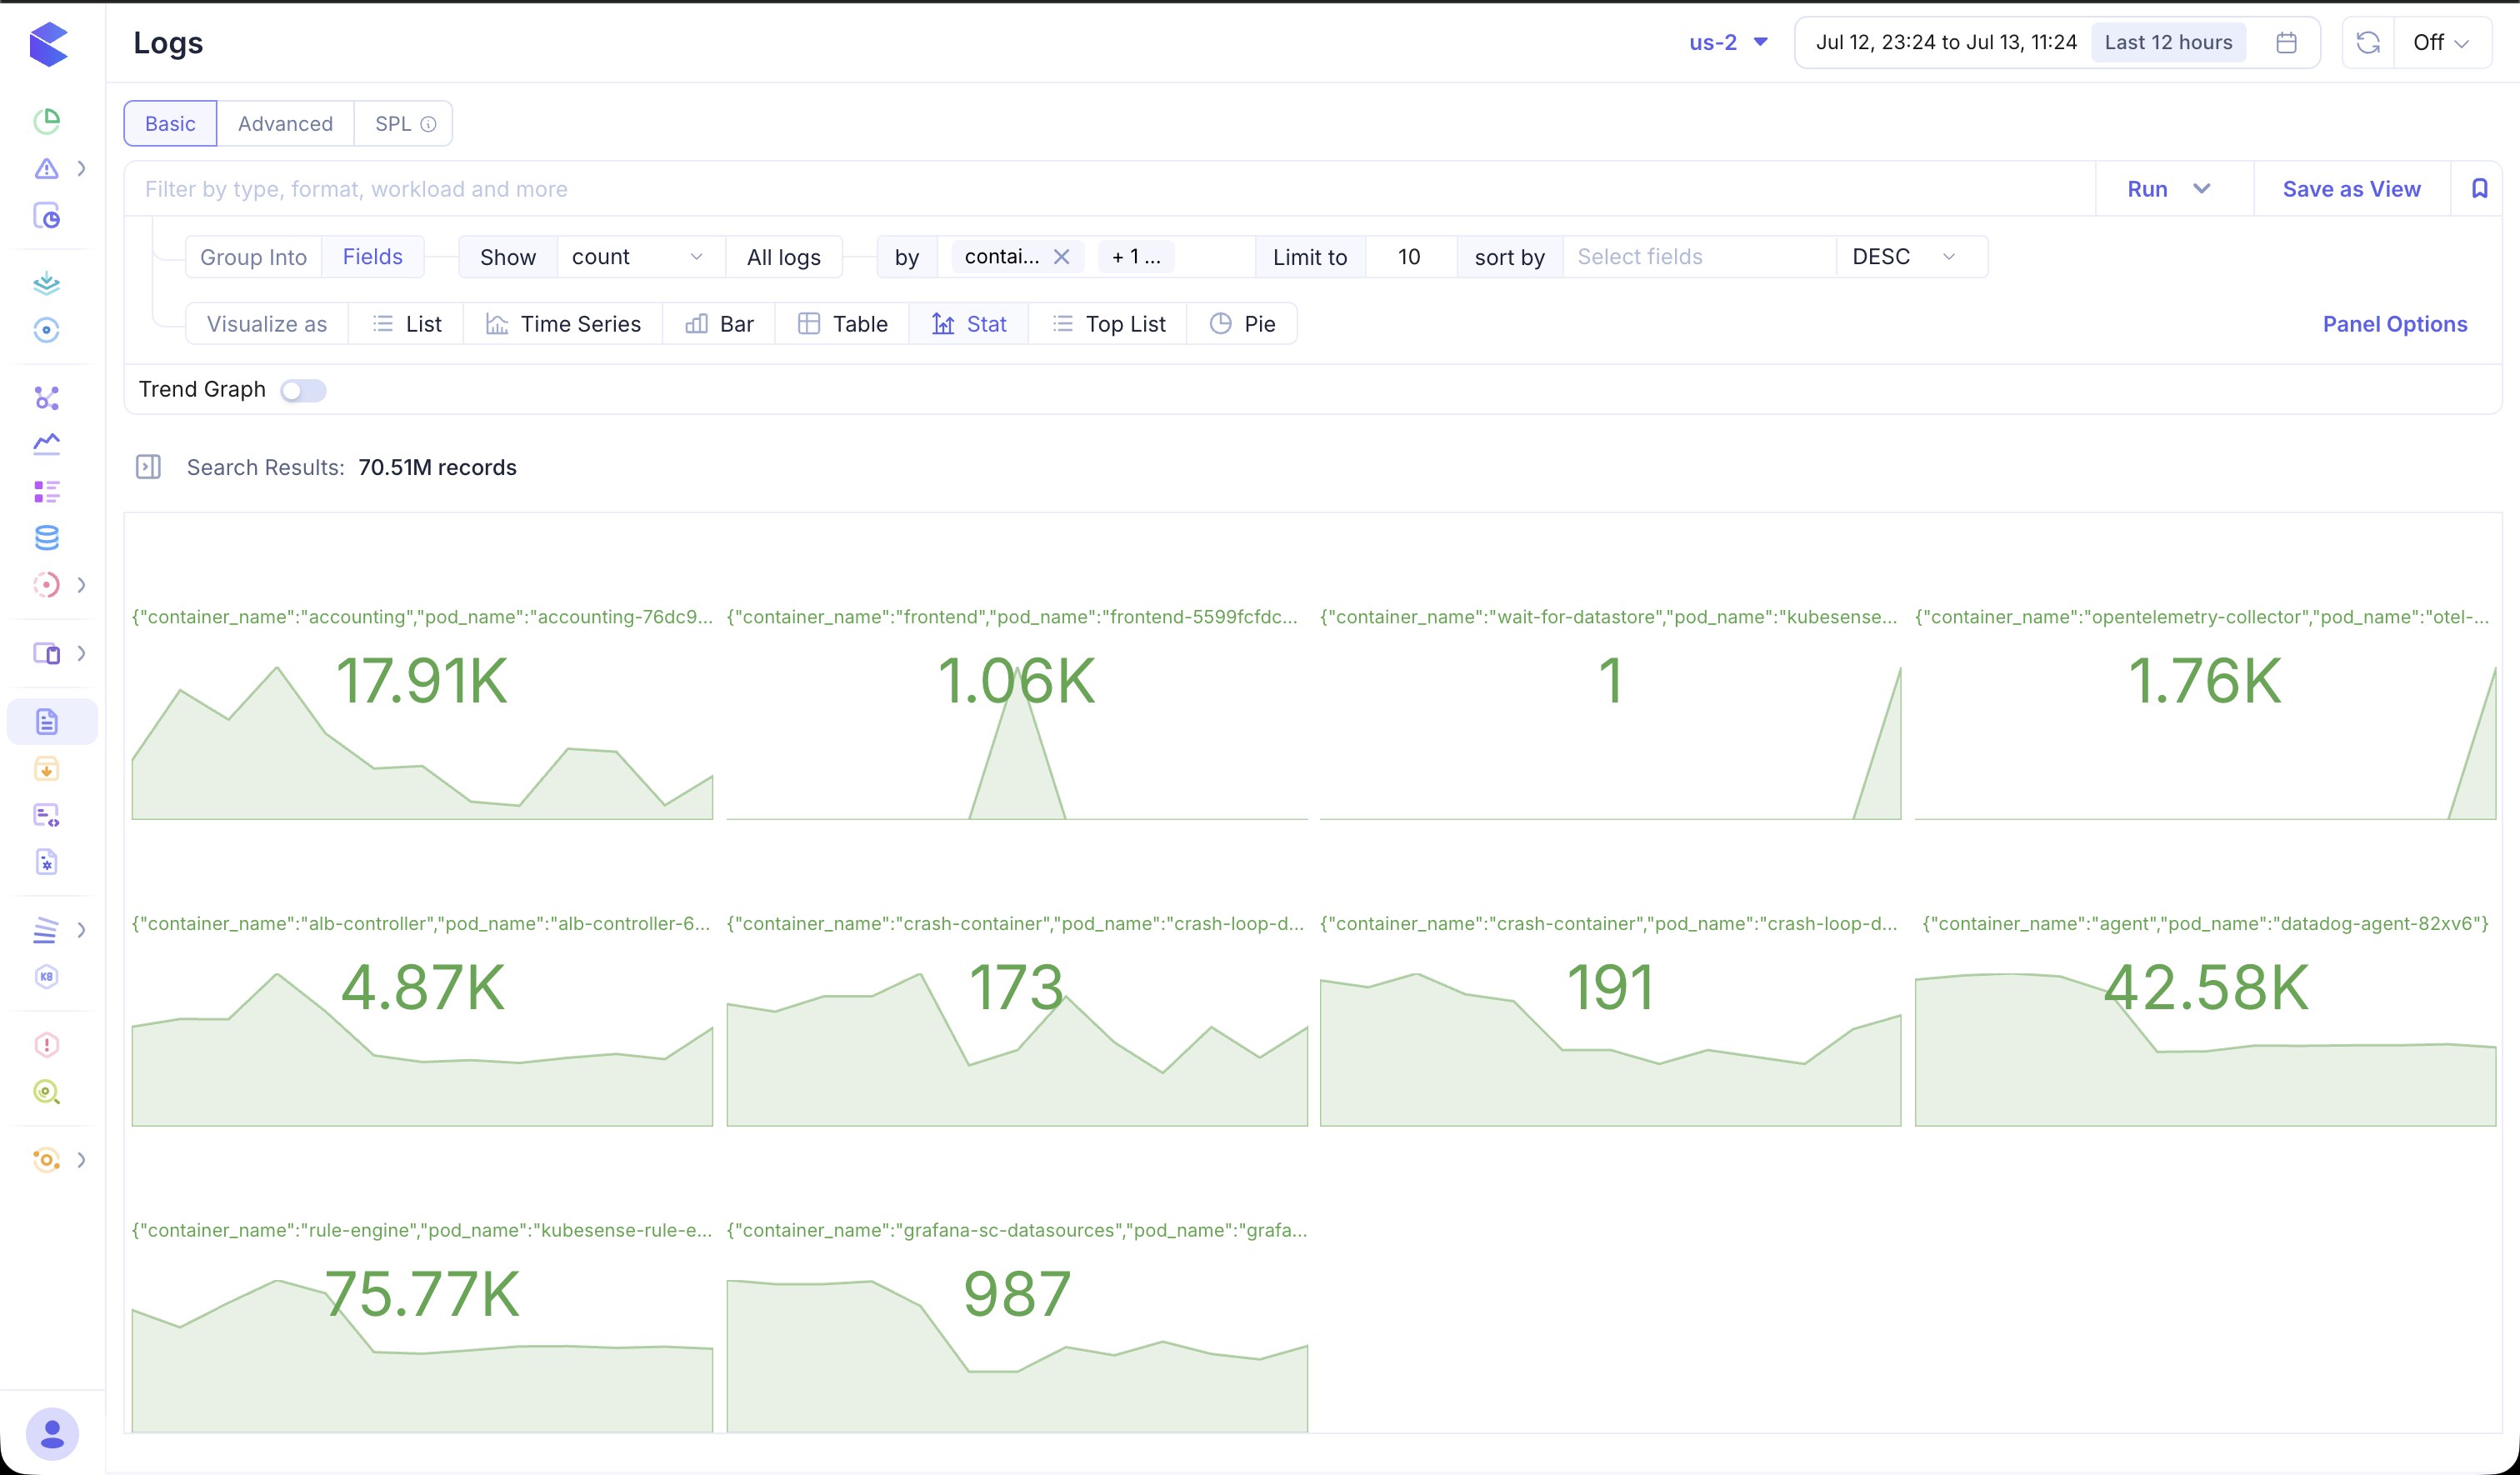This screenshot has width=2520, height=1475.
Task: Click the filter search input field
Action: point(1110,189)
